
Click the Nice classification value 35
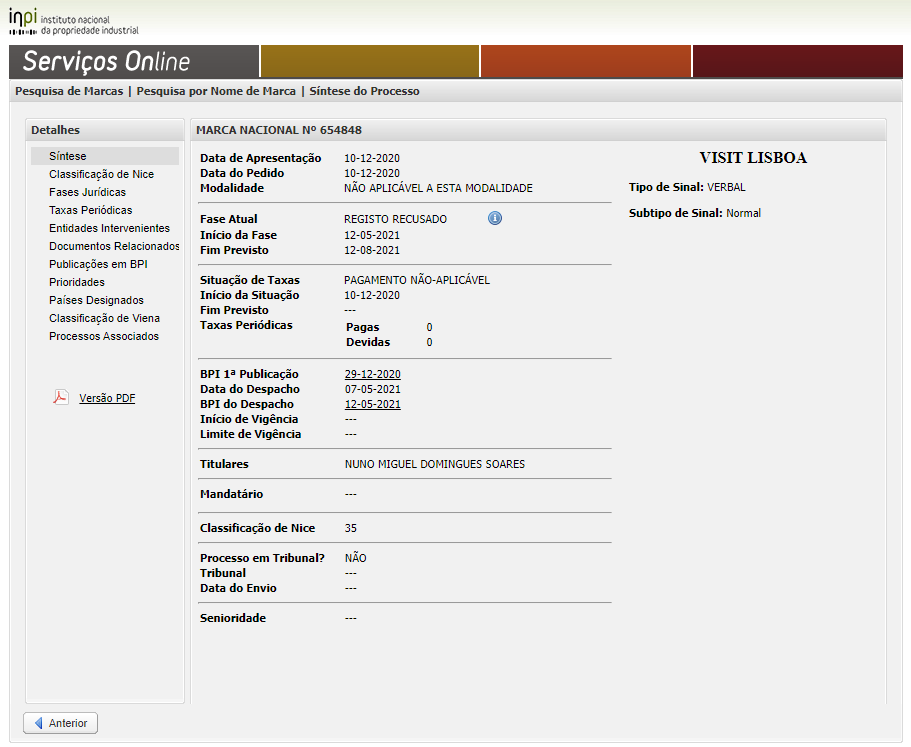[350, 528]
